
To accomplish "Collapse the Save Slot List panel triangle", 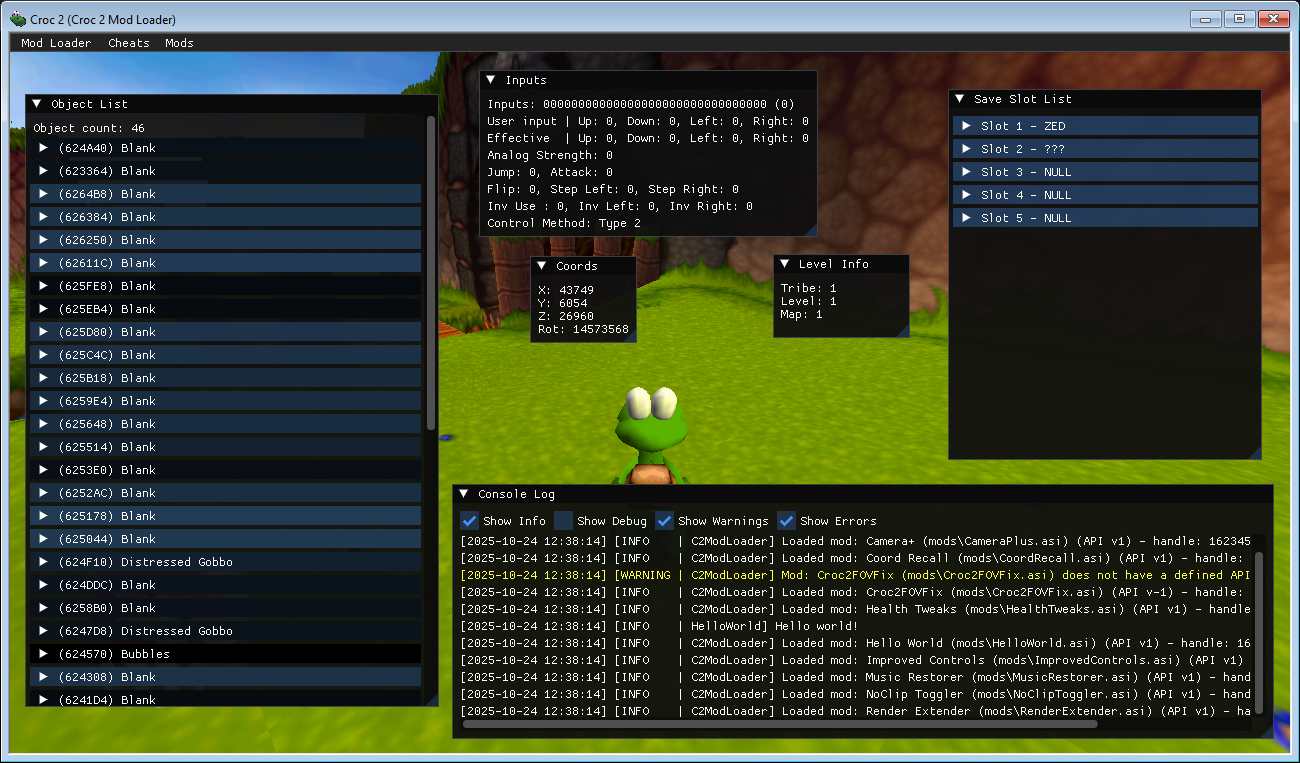I will [x=958, y=99].
